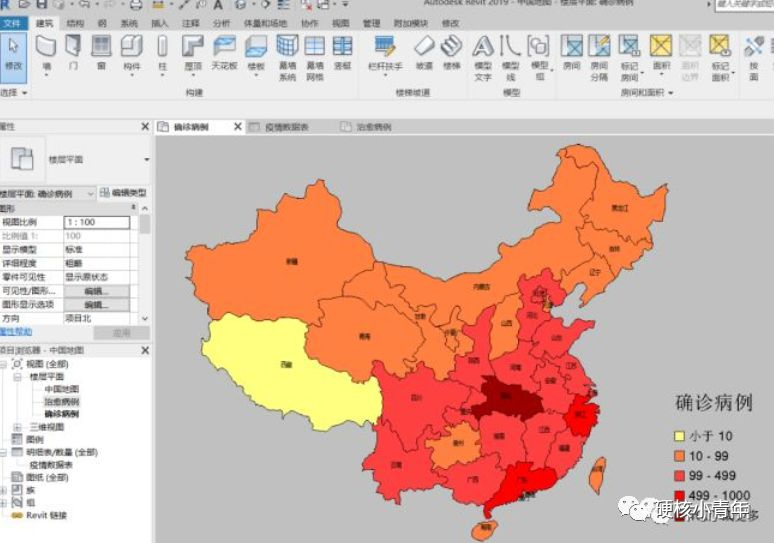
Task: Expand the 族 node in project browser
Action: tap(4, 490)
